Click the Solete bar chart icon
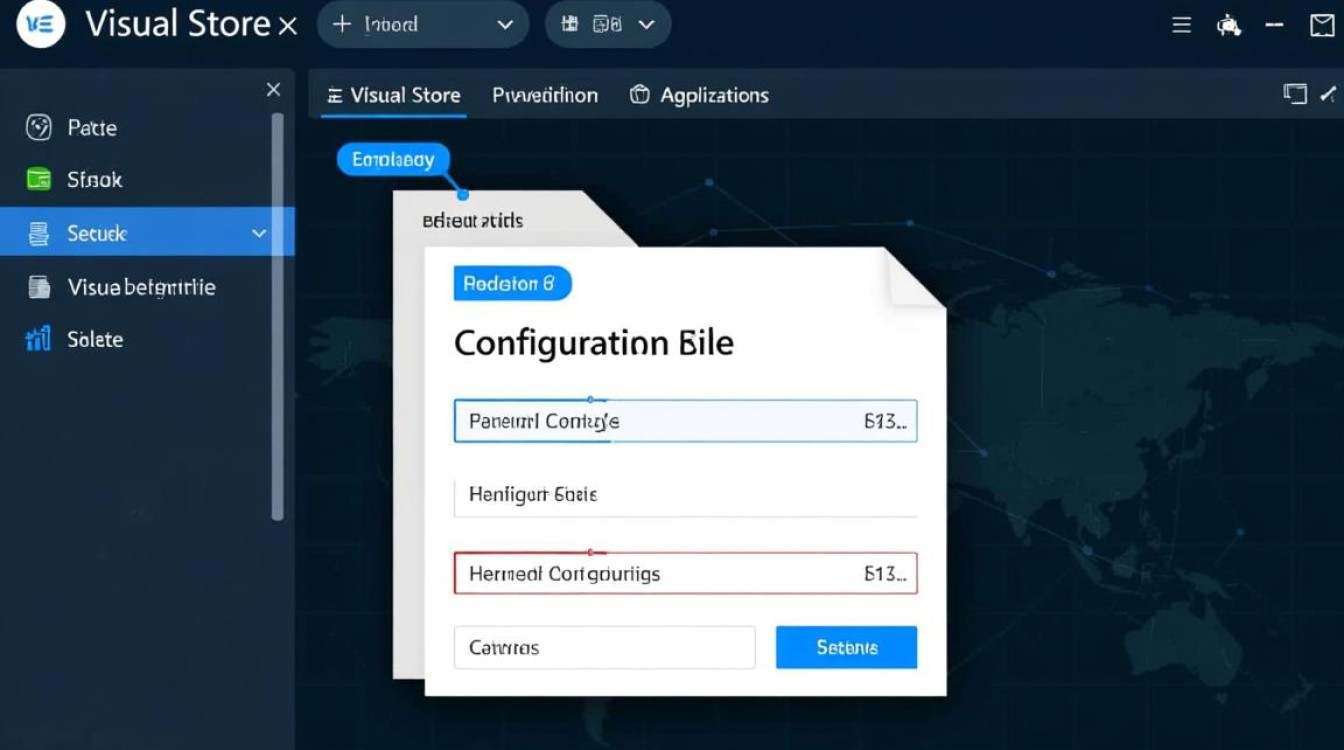The height and width of the screenshot is (750, 1344). [38, 339]
